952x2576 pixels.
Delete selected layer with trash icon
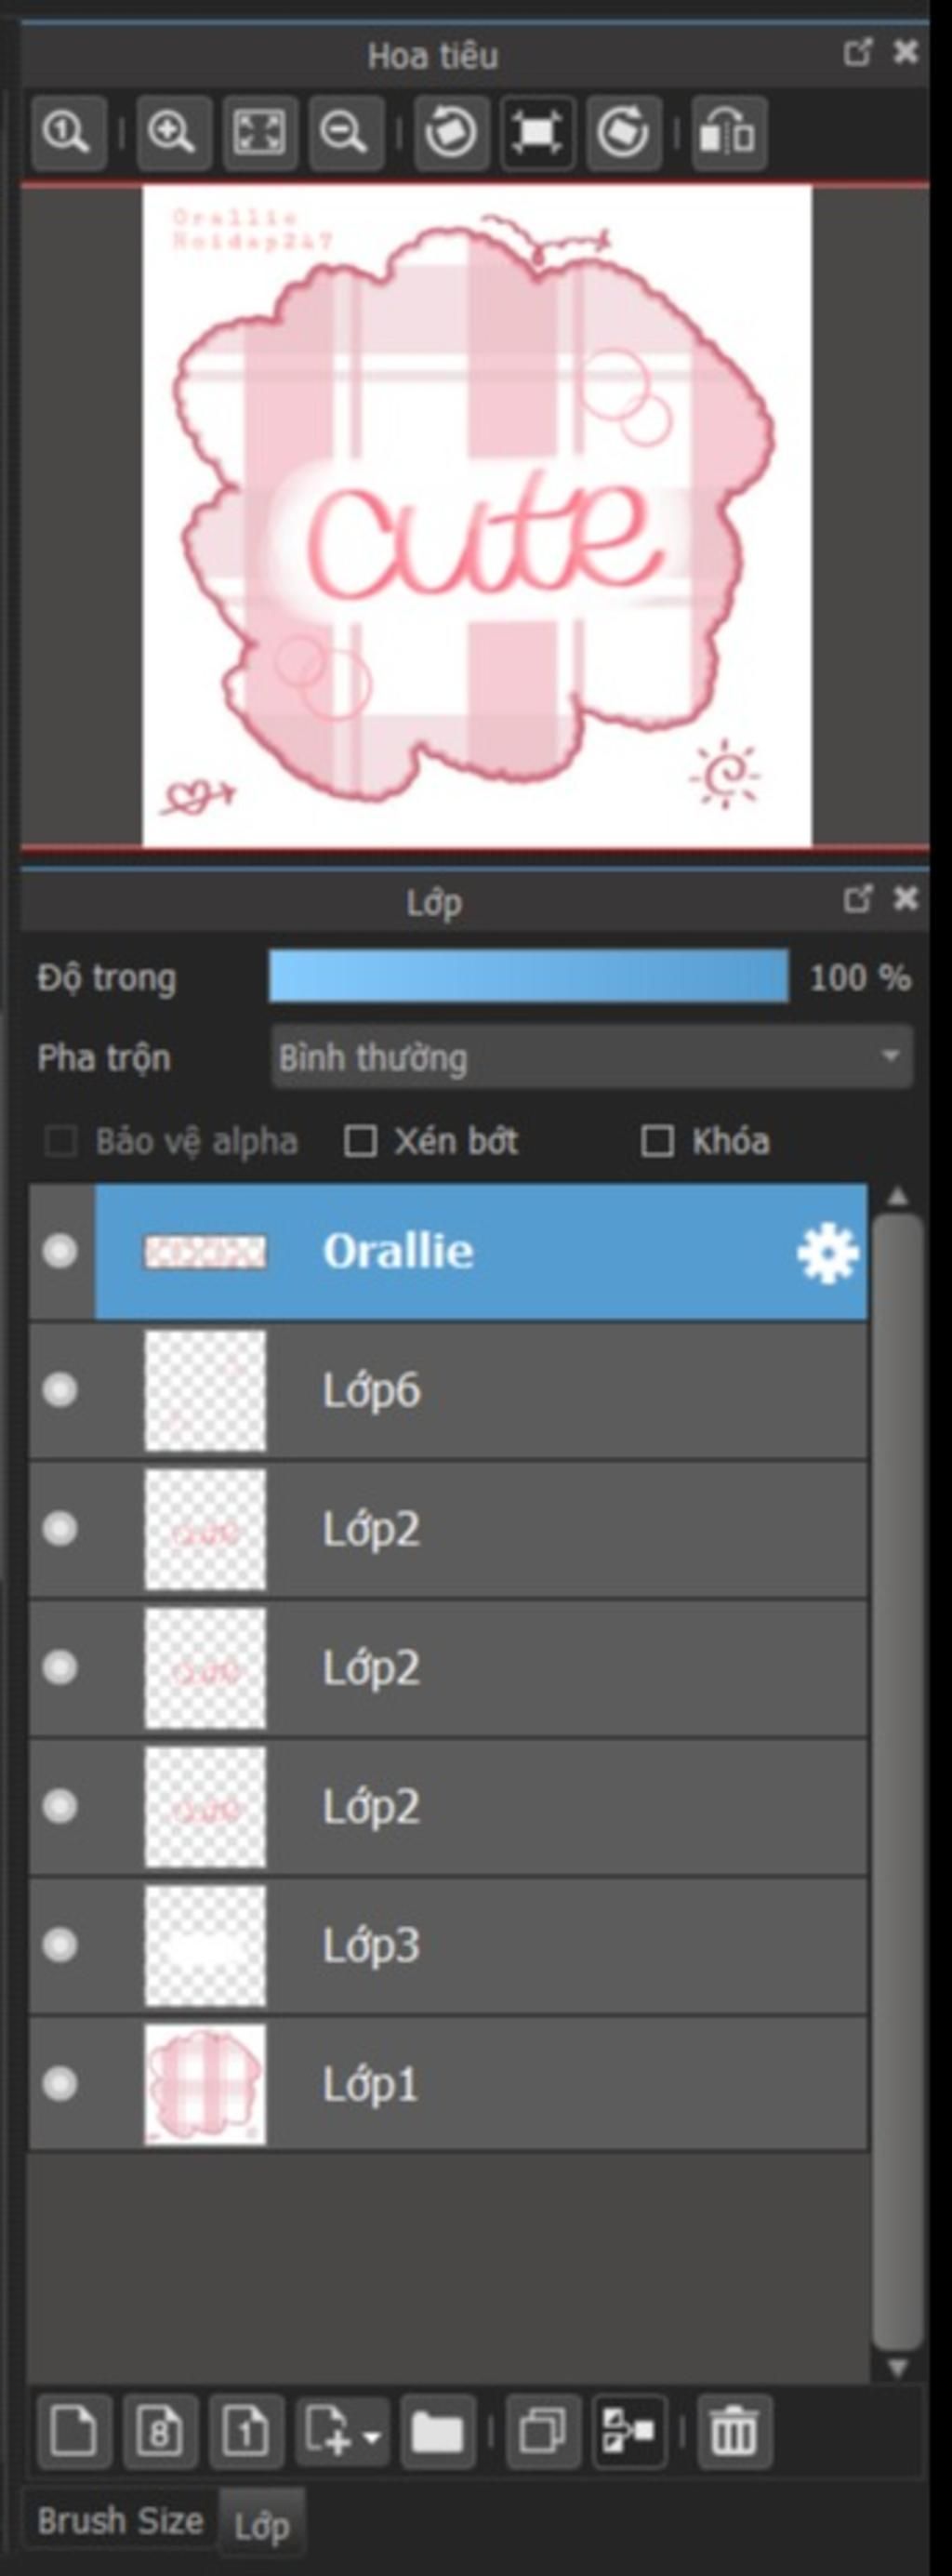pyautogui.click(x=734, y=2430)
